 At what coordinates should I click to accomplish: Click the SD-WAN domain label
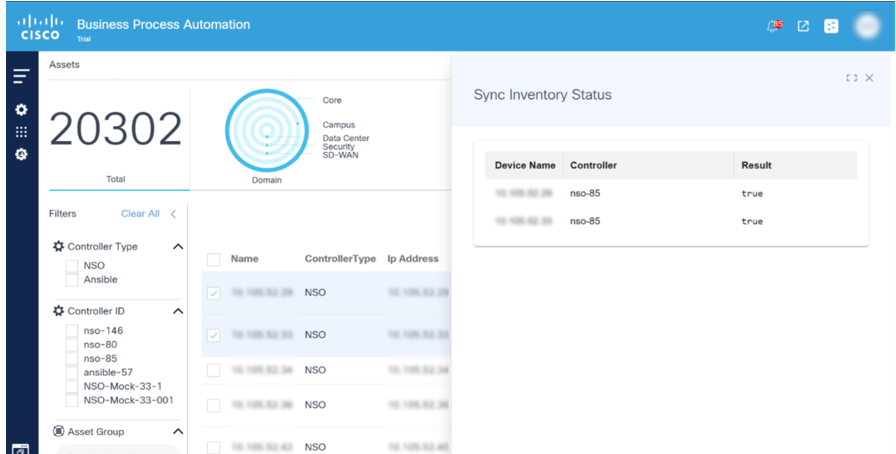click(x=341, y=155)
